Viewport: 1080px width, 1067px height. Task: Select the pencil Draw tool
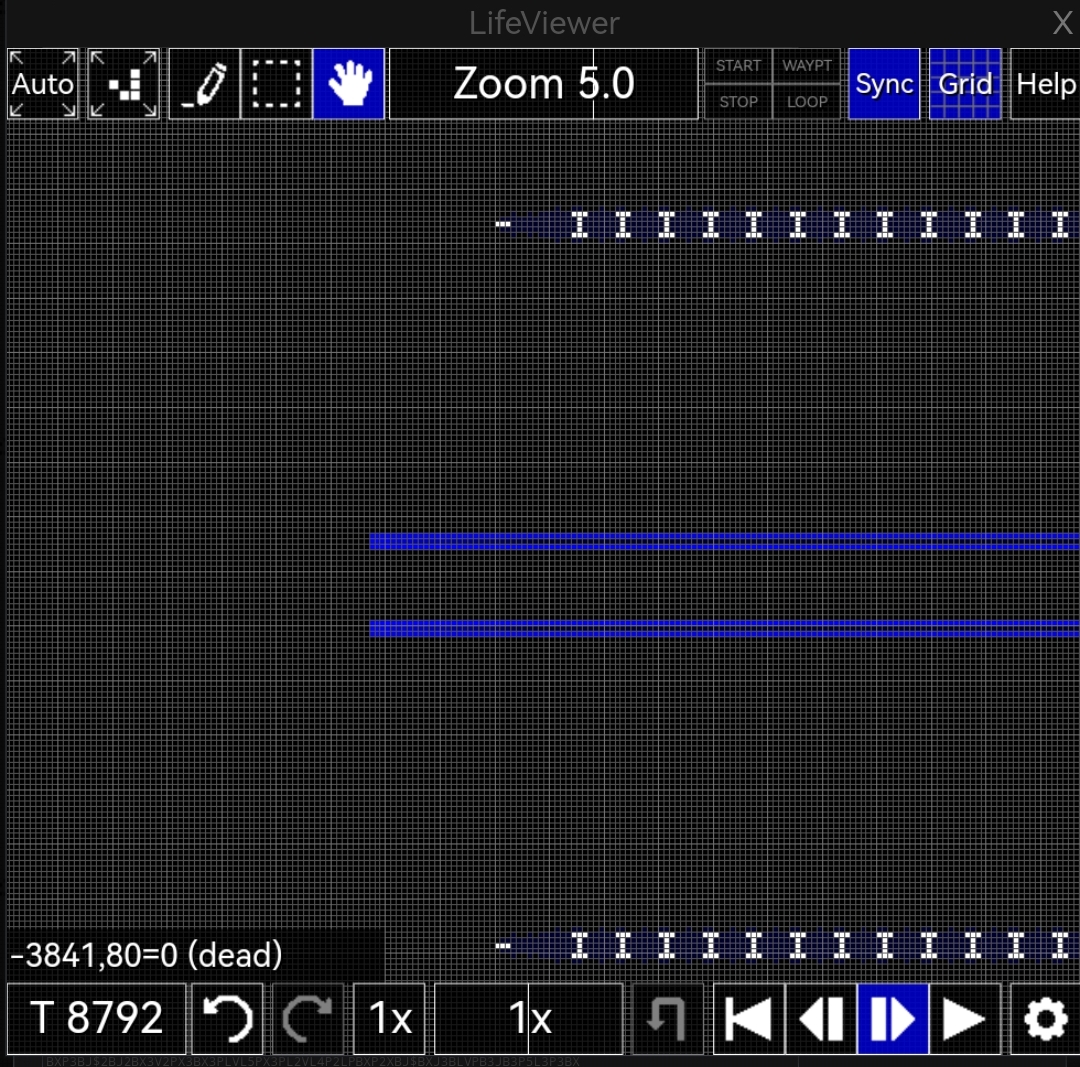[x=205, y=84]
